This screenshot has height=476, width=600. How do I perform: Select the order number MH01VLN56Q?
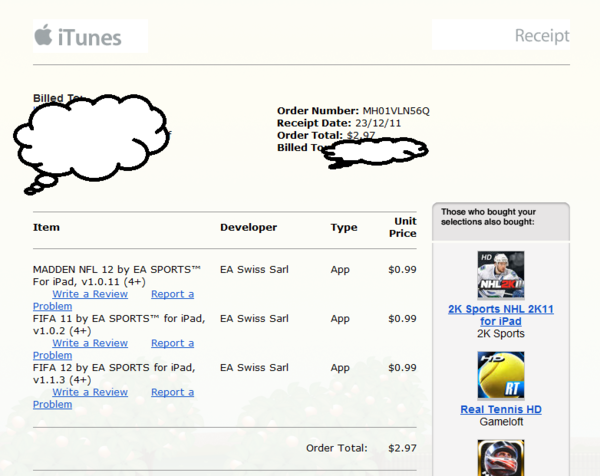[396, 110]
